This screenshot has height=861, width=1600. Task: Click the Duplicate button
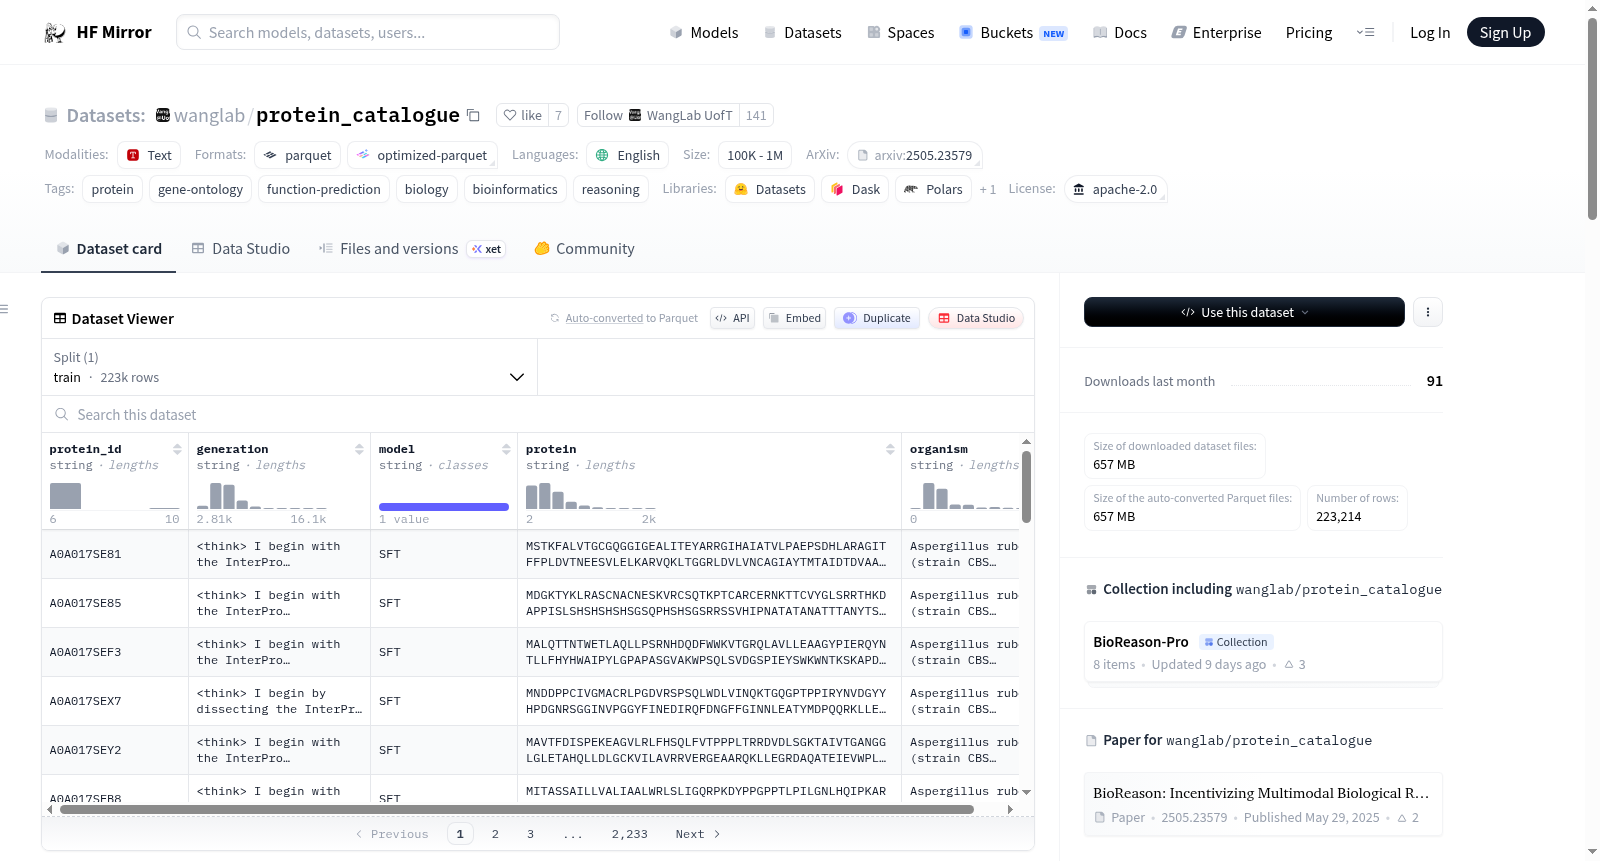click(x=876, y=318)
